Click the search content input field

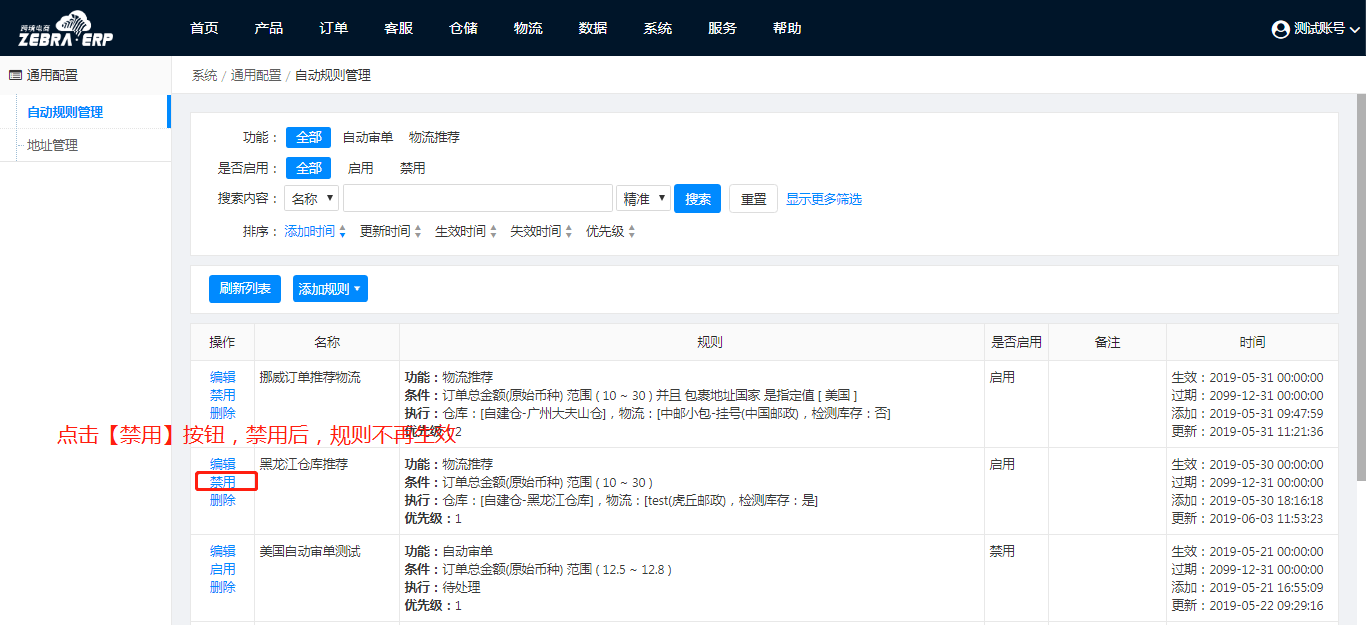tap(477, 199)
